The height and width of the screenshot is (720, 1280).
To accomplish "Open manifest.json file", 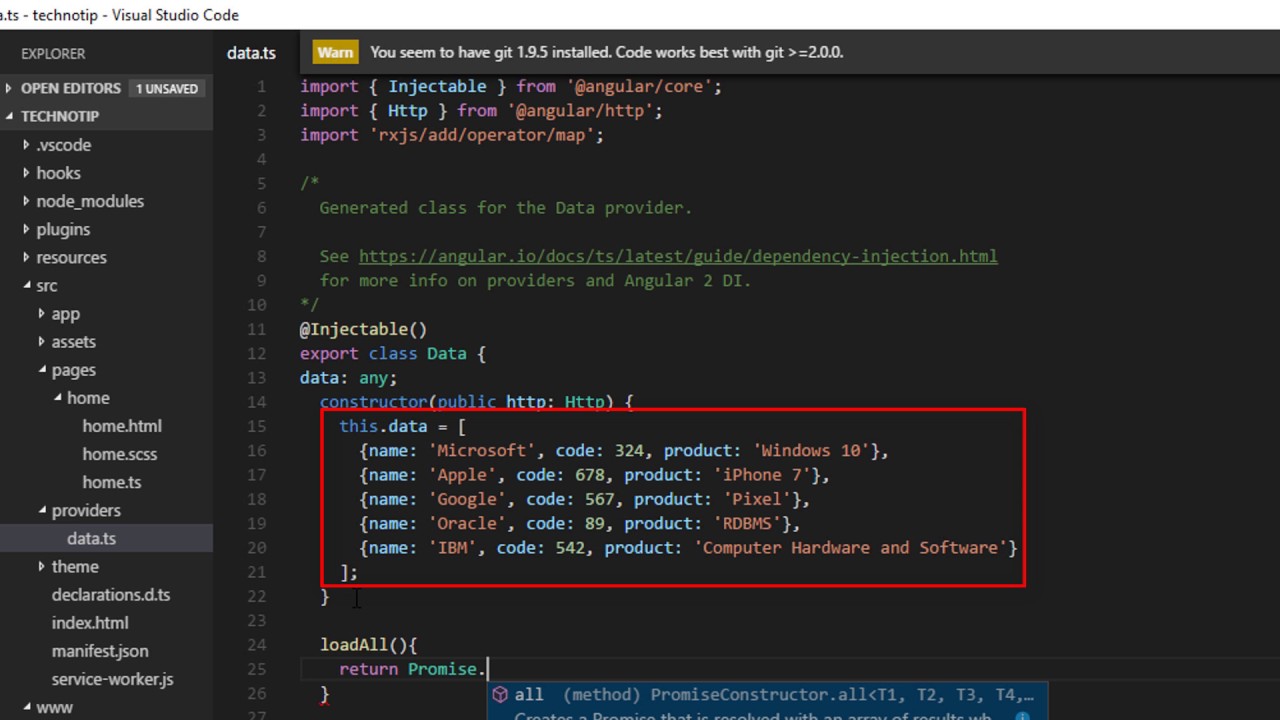I will pyautogui.click(x=100, y=650).
